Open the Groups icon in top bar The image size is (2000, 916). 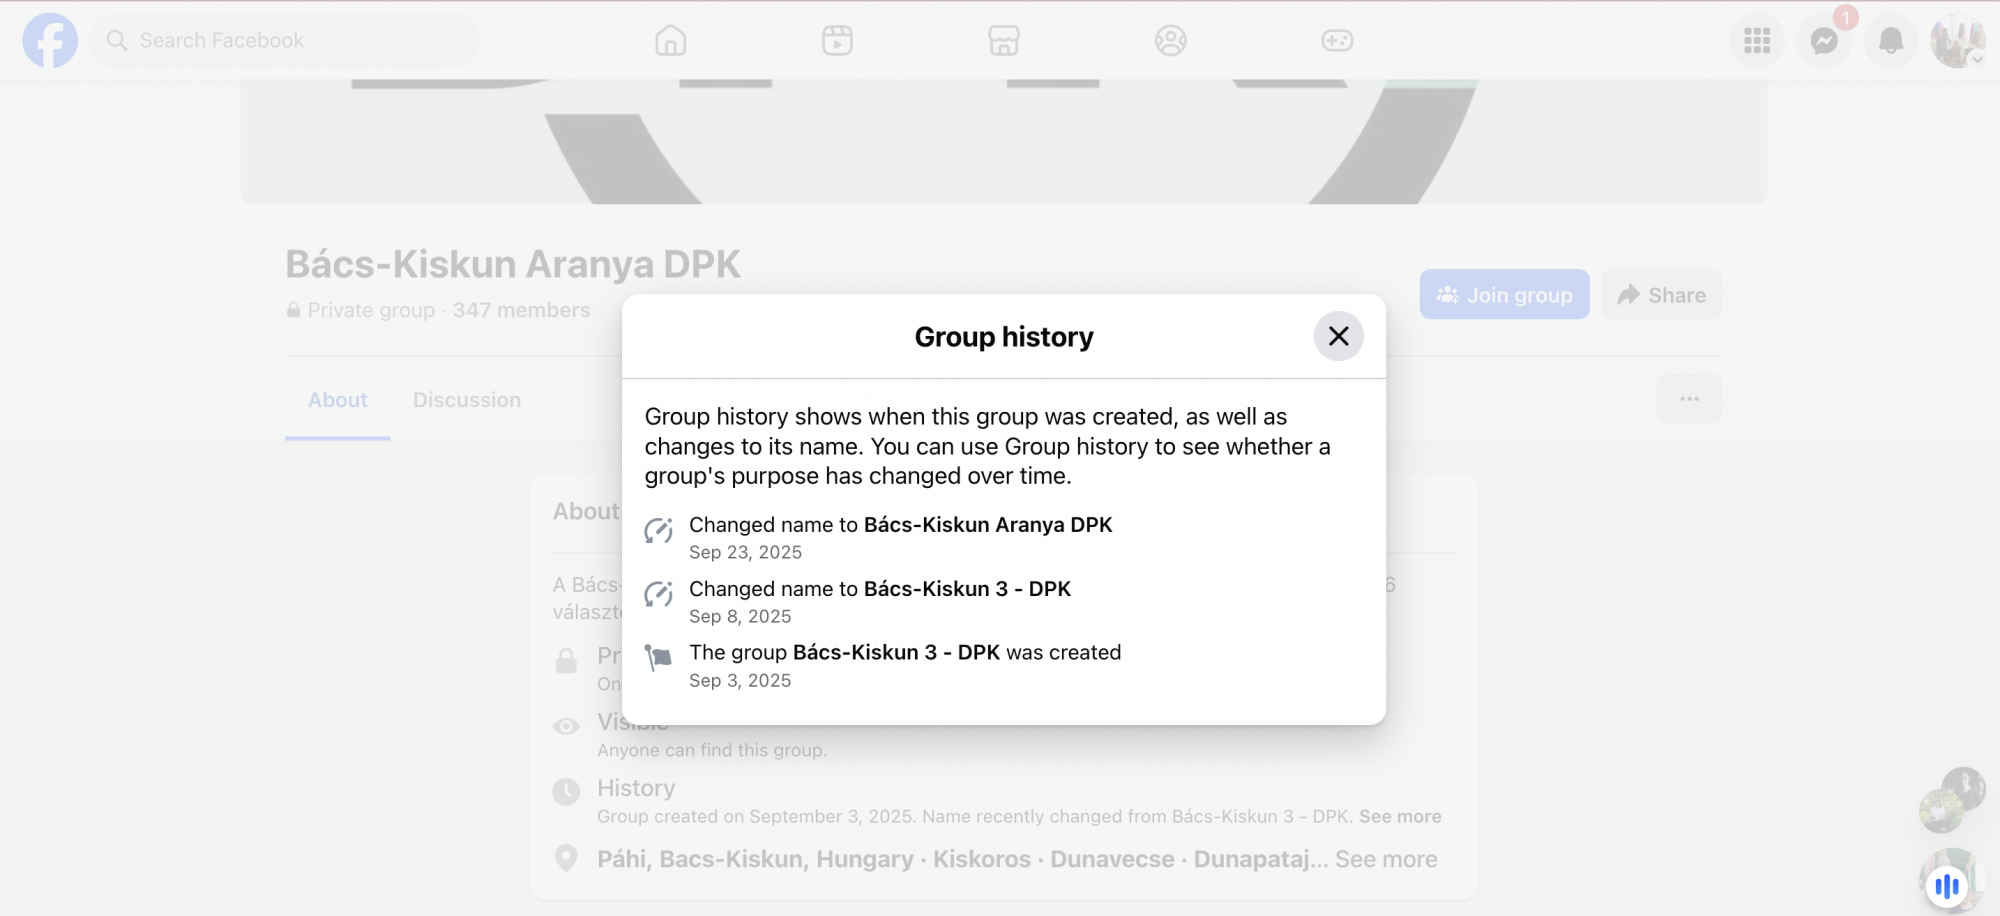tap(1170, 41)
